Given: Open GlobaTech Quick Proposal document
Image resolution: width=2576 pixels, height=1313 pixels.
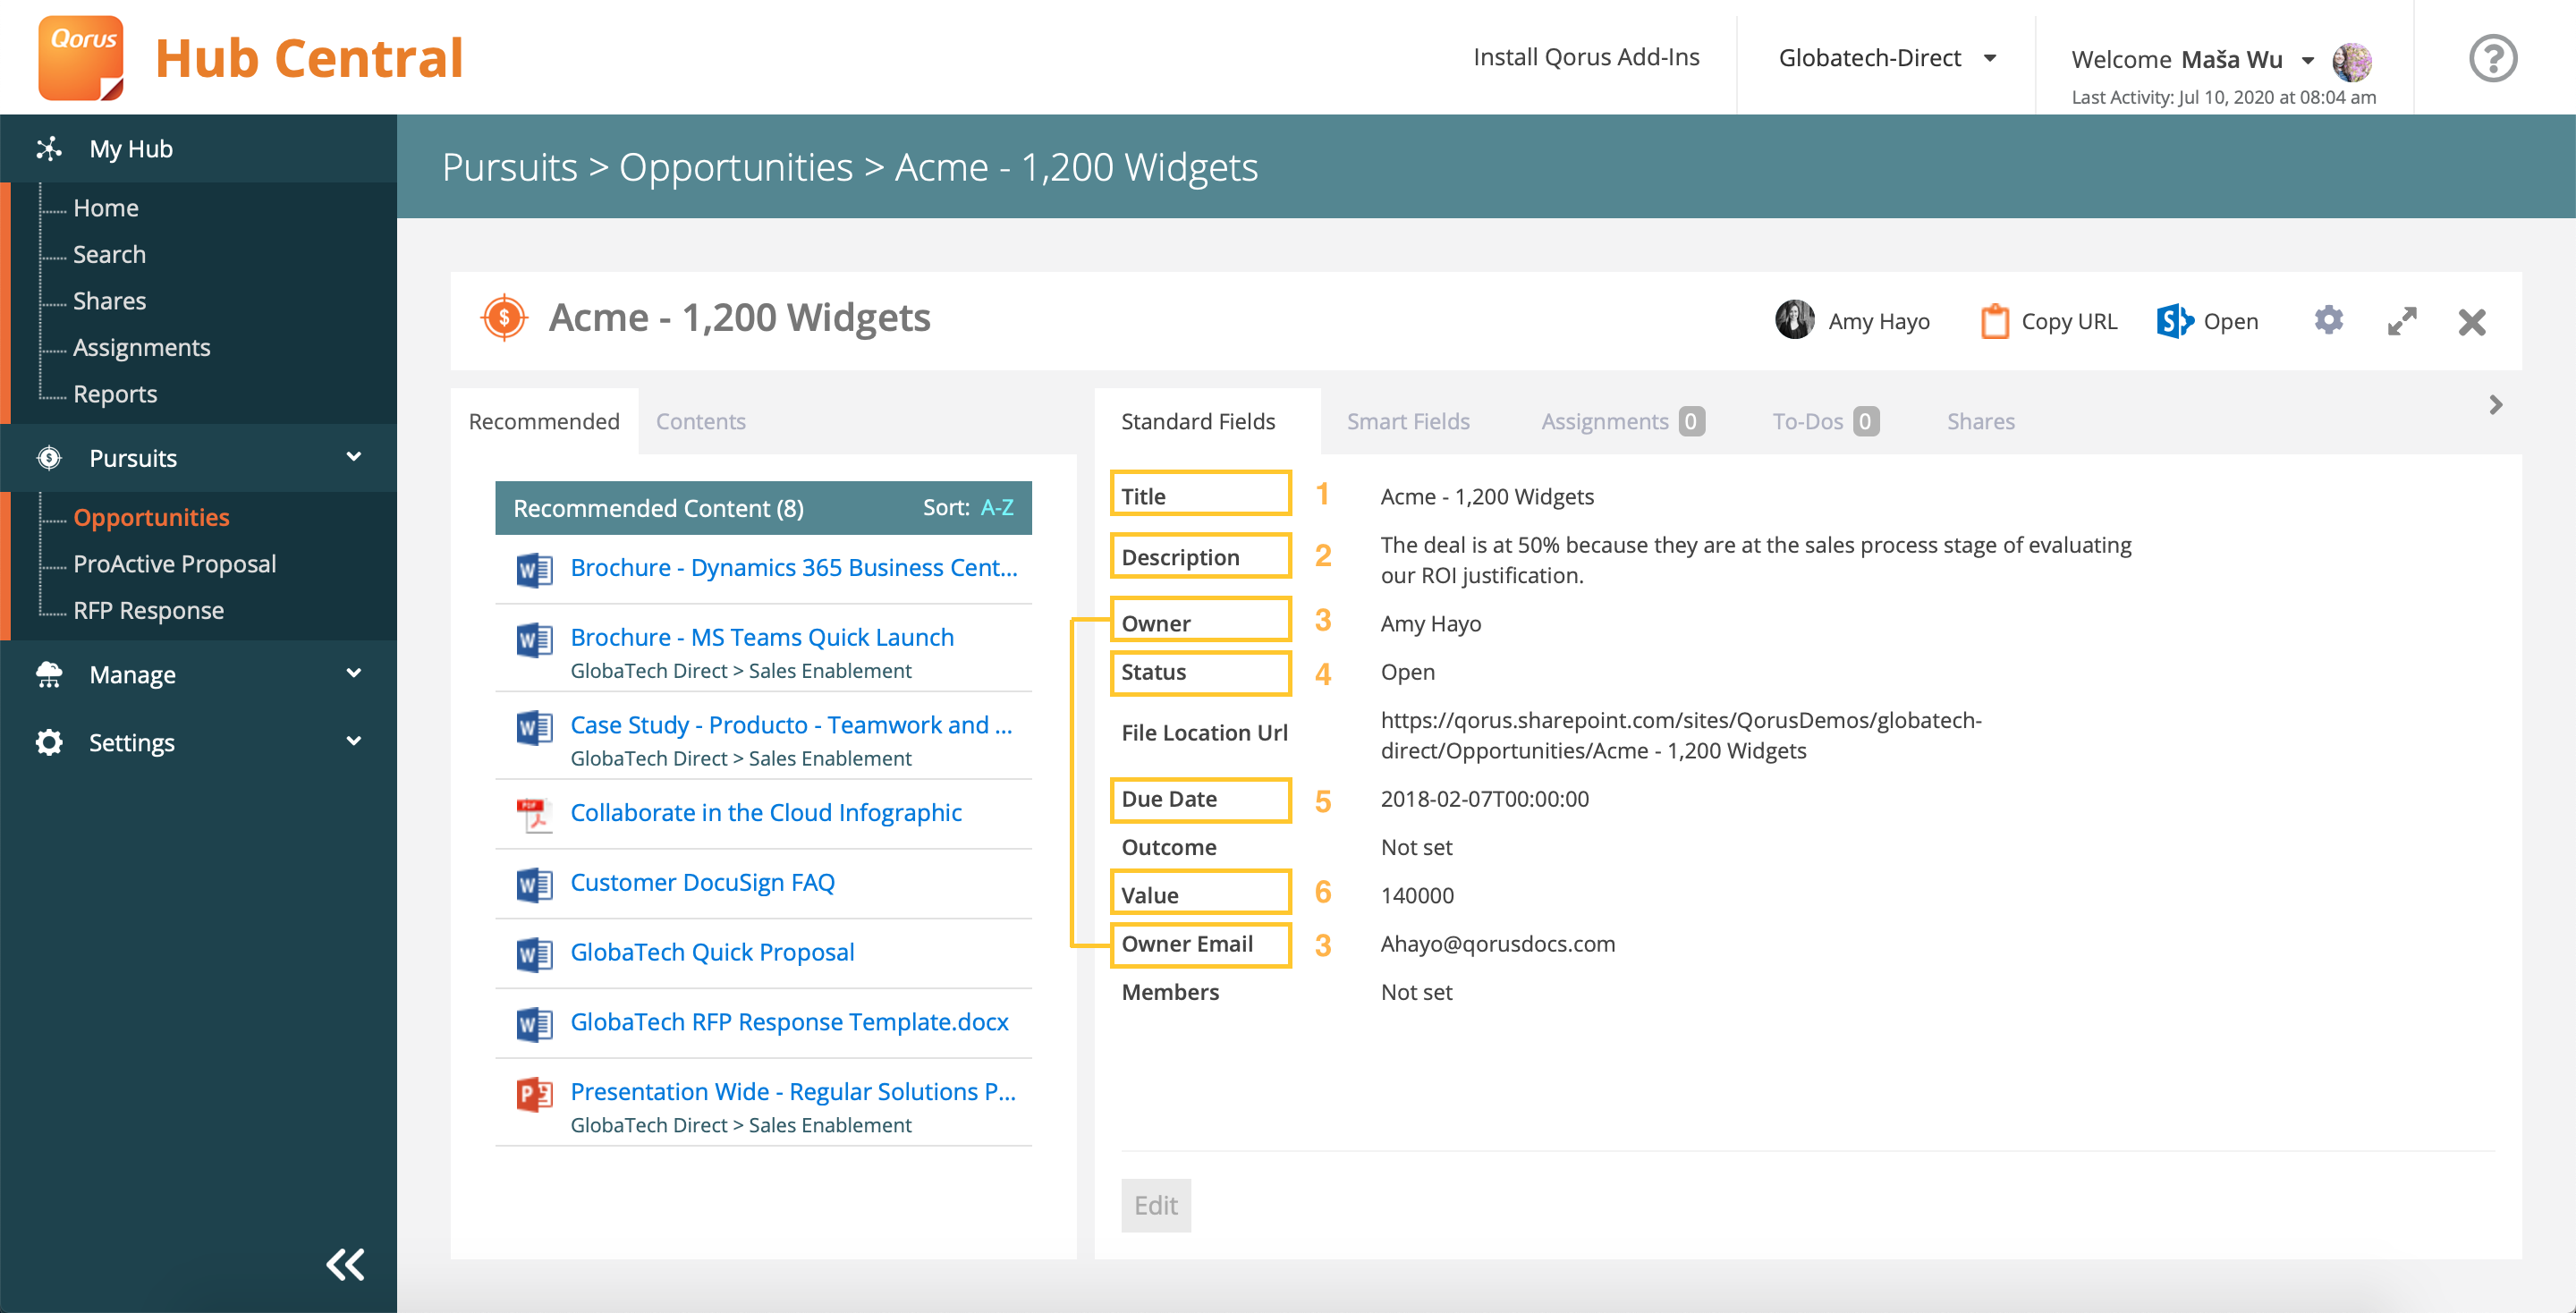Looking at the screenshot, I should 711,952.
